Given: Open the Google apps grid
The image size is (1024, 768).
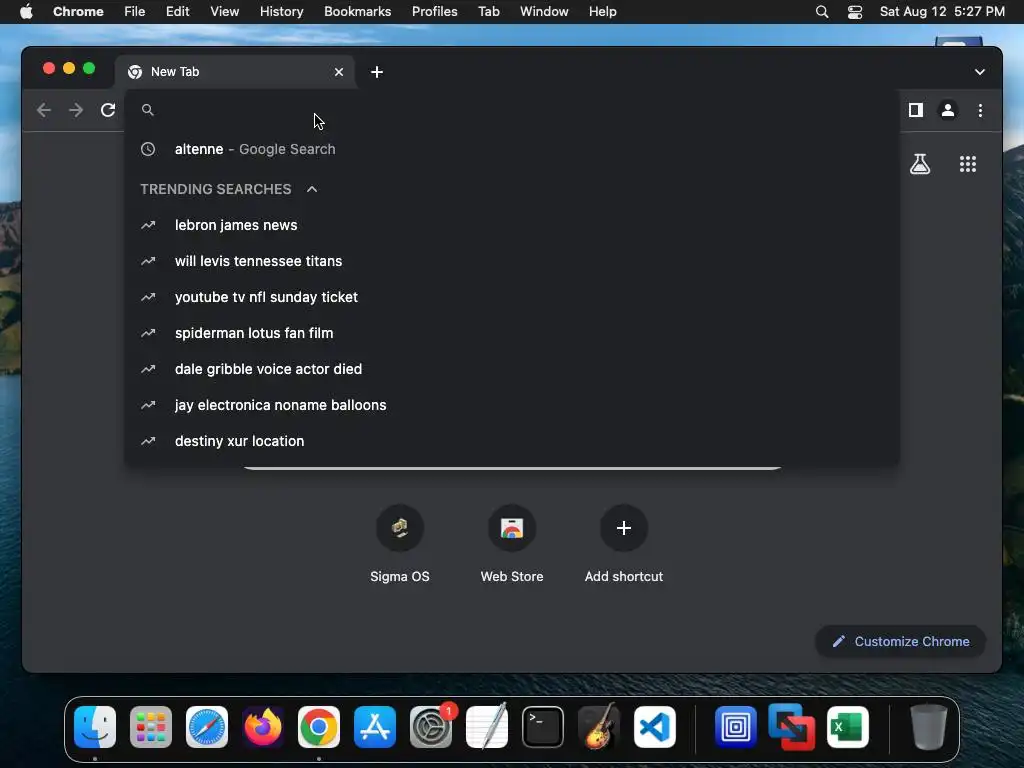Looking at the screenshot, I should click(x=968, y=164).
